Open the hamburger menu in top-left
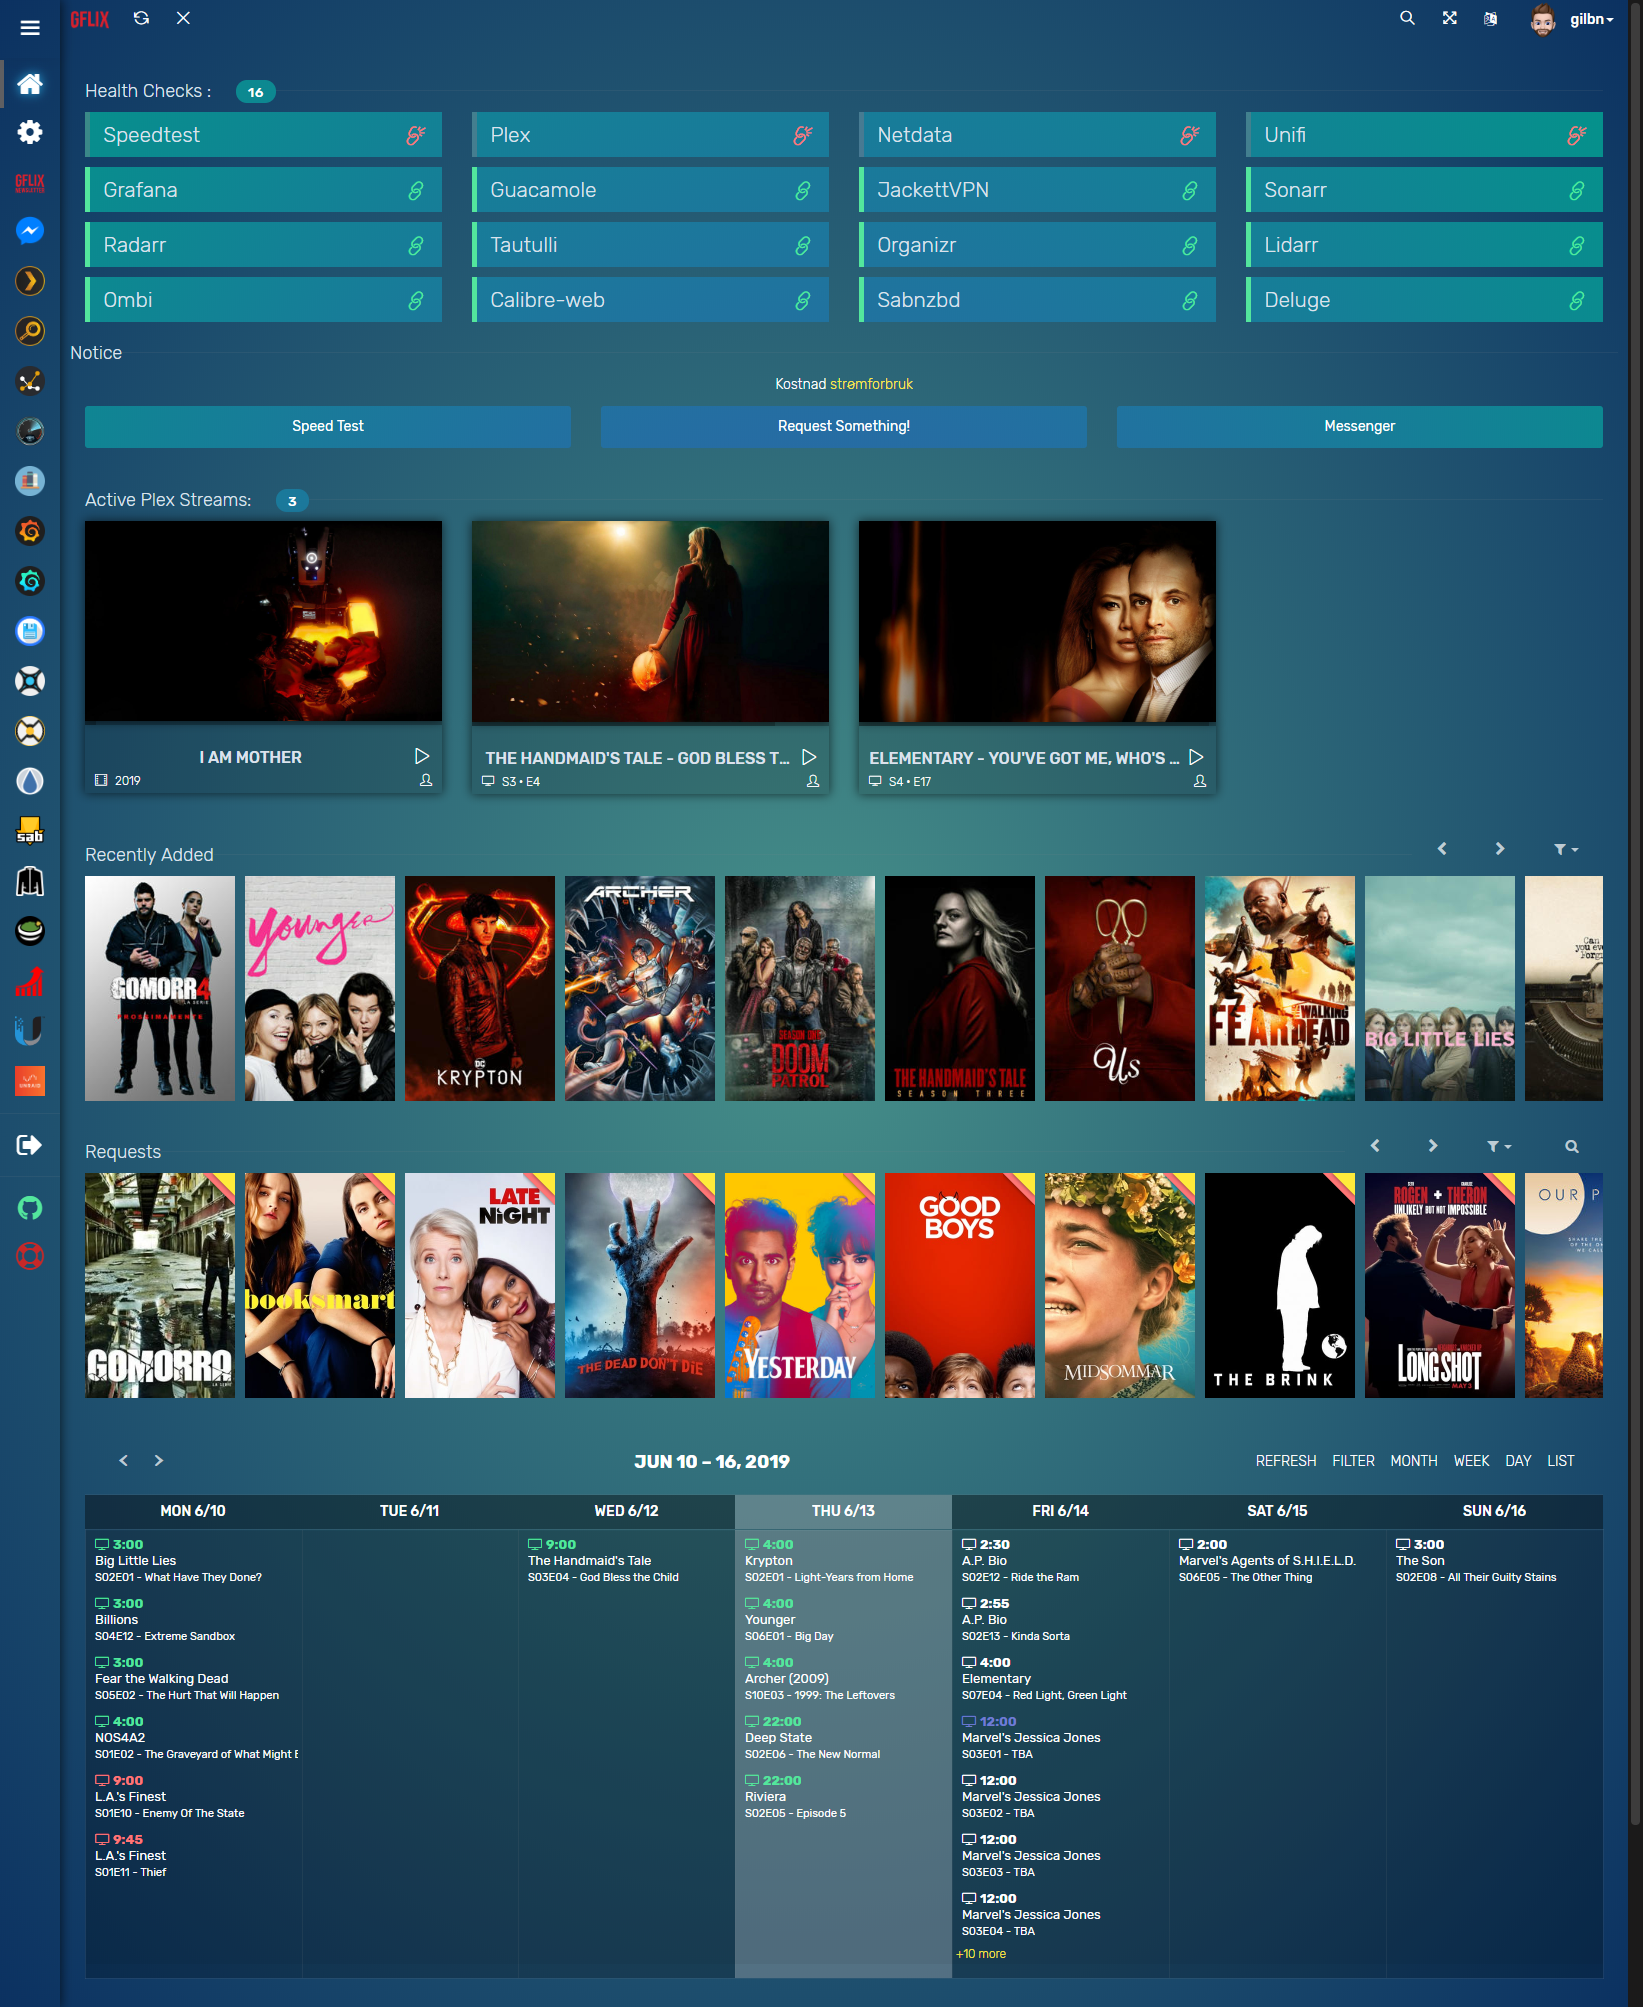The width and height of the screenshot is (1643, 2007). (x=30, y=28)
